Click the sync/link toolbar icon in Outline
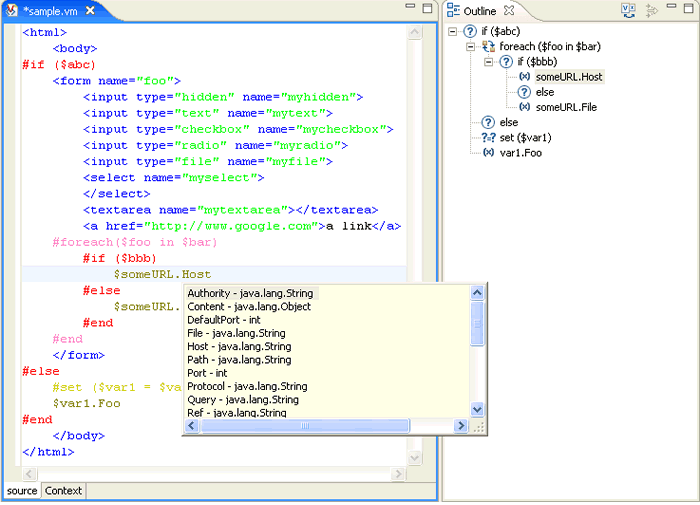The height and width of the screenshot is (505, 700). [628, 11]
